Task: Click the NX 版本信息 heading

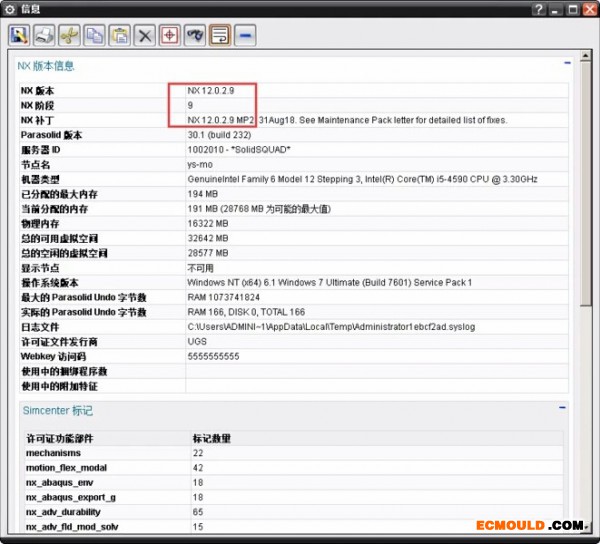Action: tap(46, 66)
